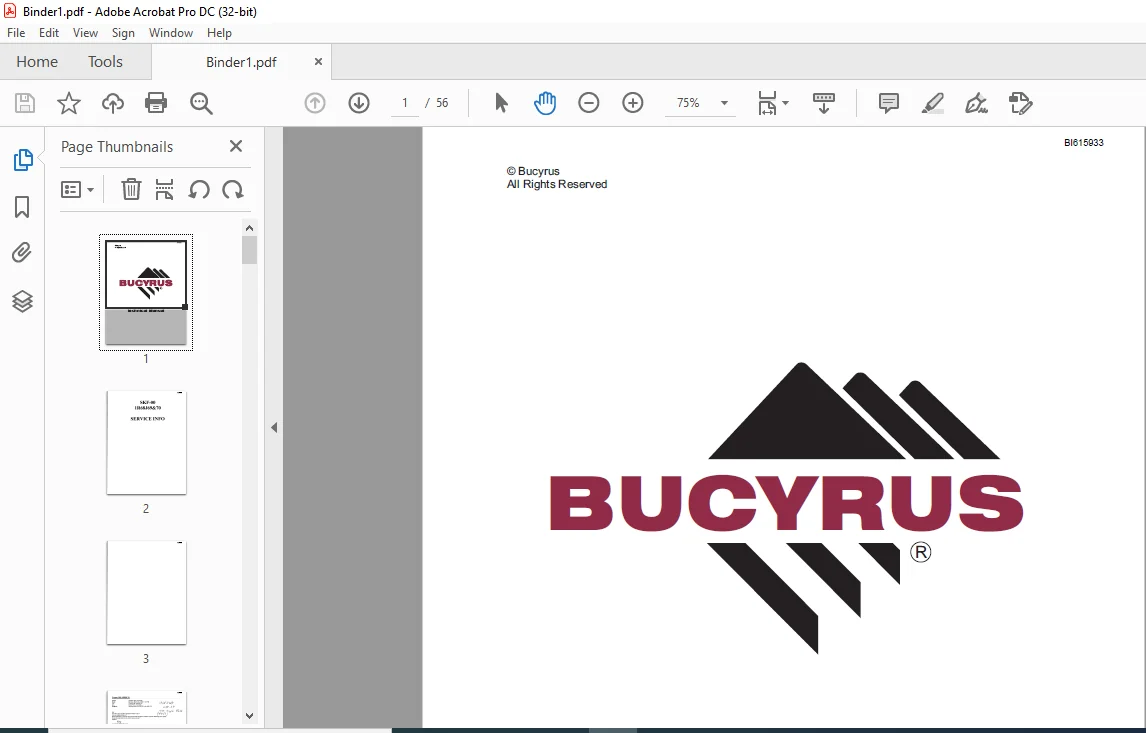Open the Edit menu

pyautogui.click(x=49, y=33)
